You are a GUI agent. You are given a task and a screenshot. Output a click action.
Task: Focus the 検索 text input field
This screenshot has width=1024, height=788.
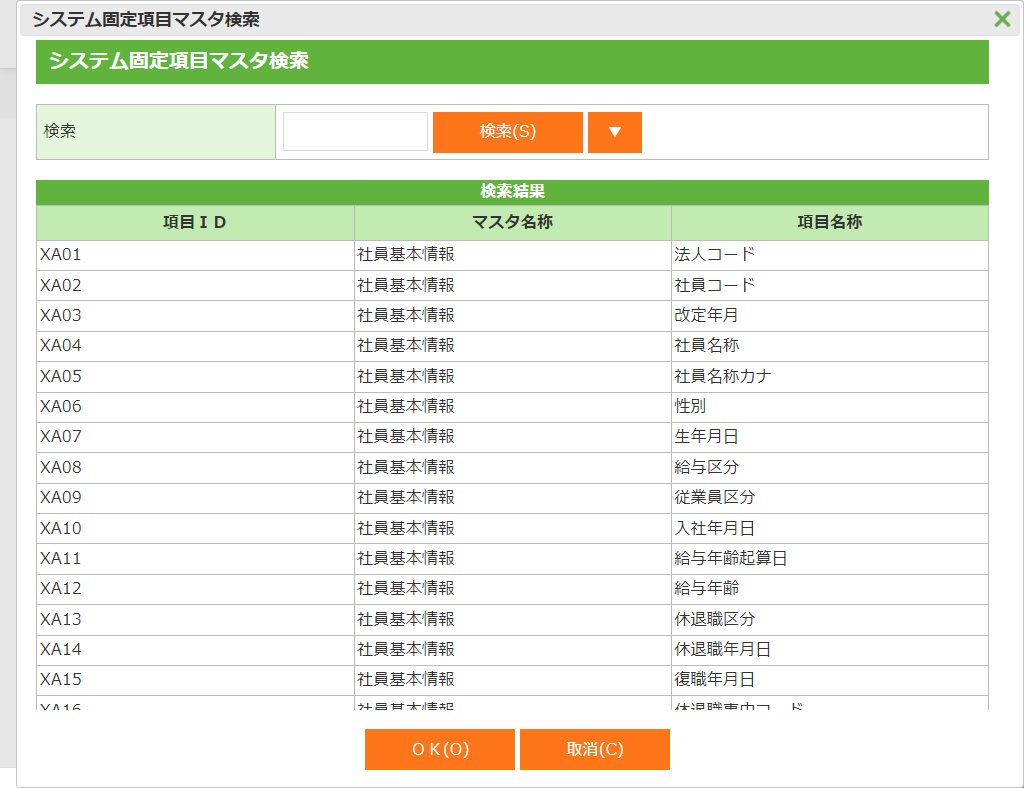(x=355, y=132)
